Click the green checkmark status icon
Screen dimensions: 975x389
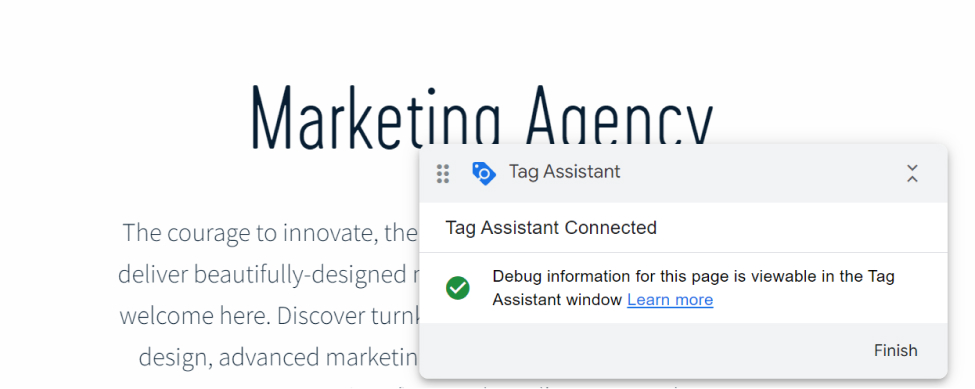coord(458,288)
